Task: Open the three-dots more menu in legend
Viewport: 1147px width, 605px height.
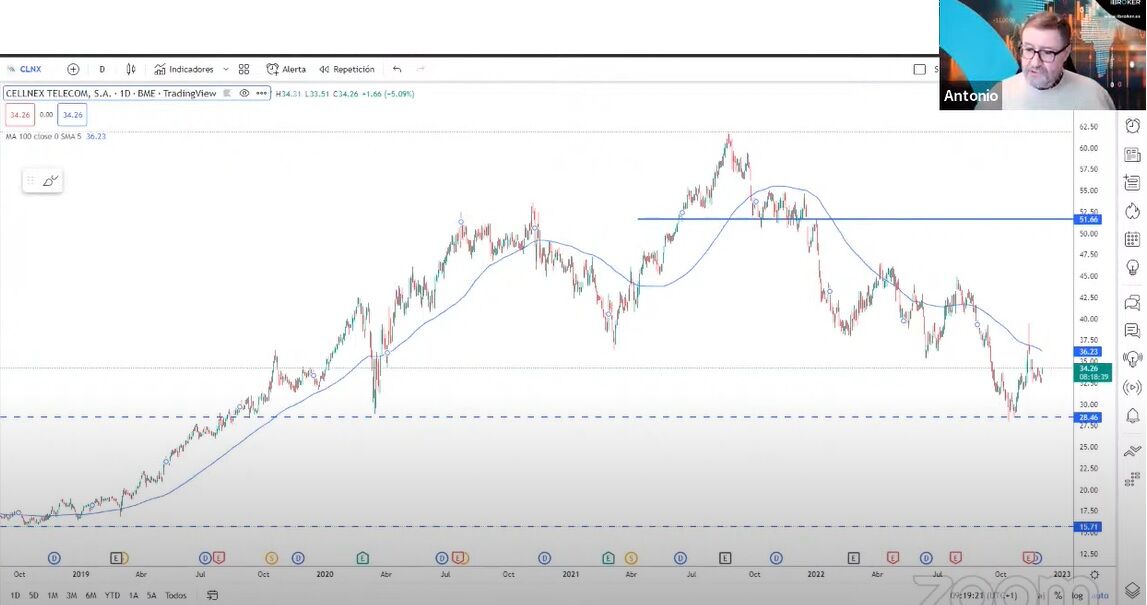Action: click(x=261, y=94)
